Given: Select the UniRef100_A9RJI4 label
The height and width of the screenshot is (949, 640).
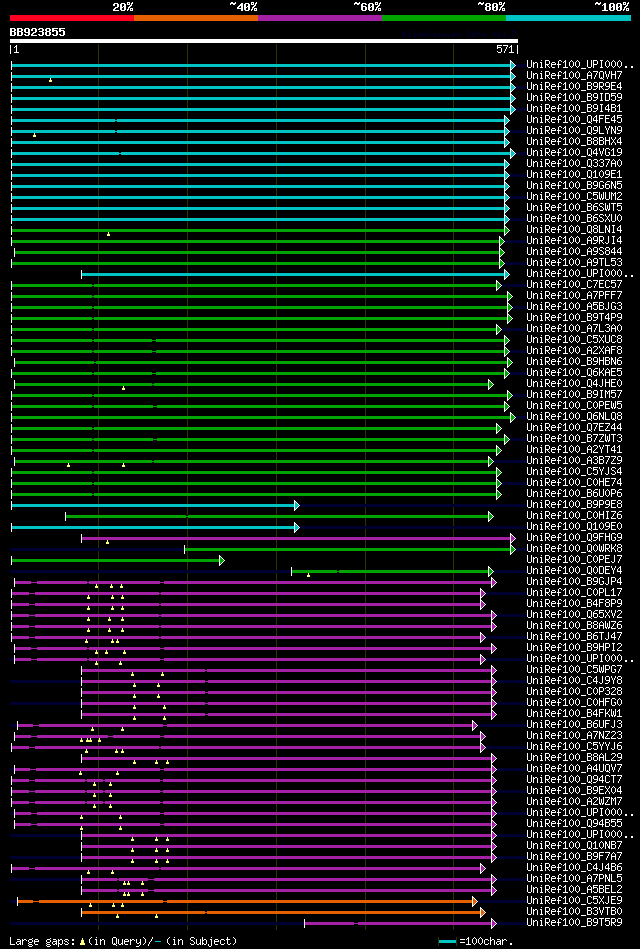Looking at the screenshot, I should coord(575,240).
